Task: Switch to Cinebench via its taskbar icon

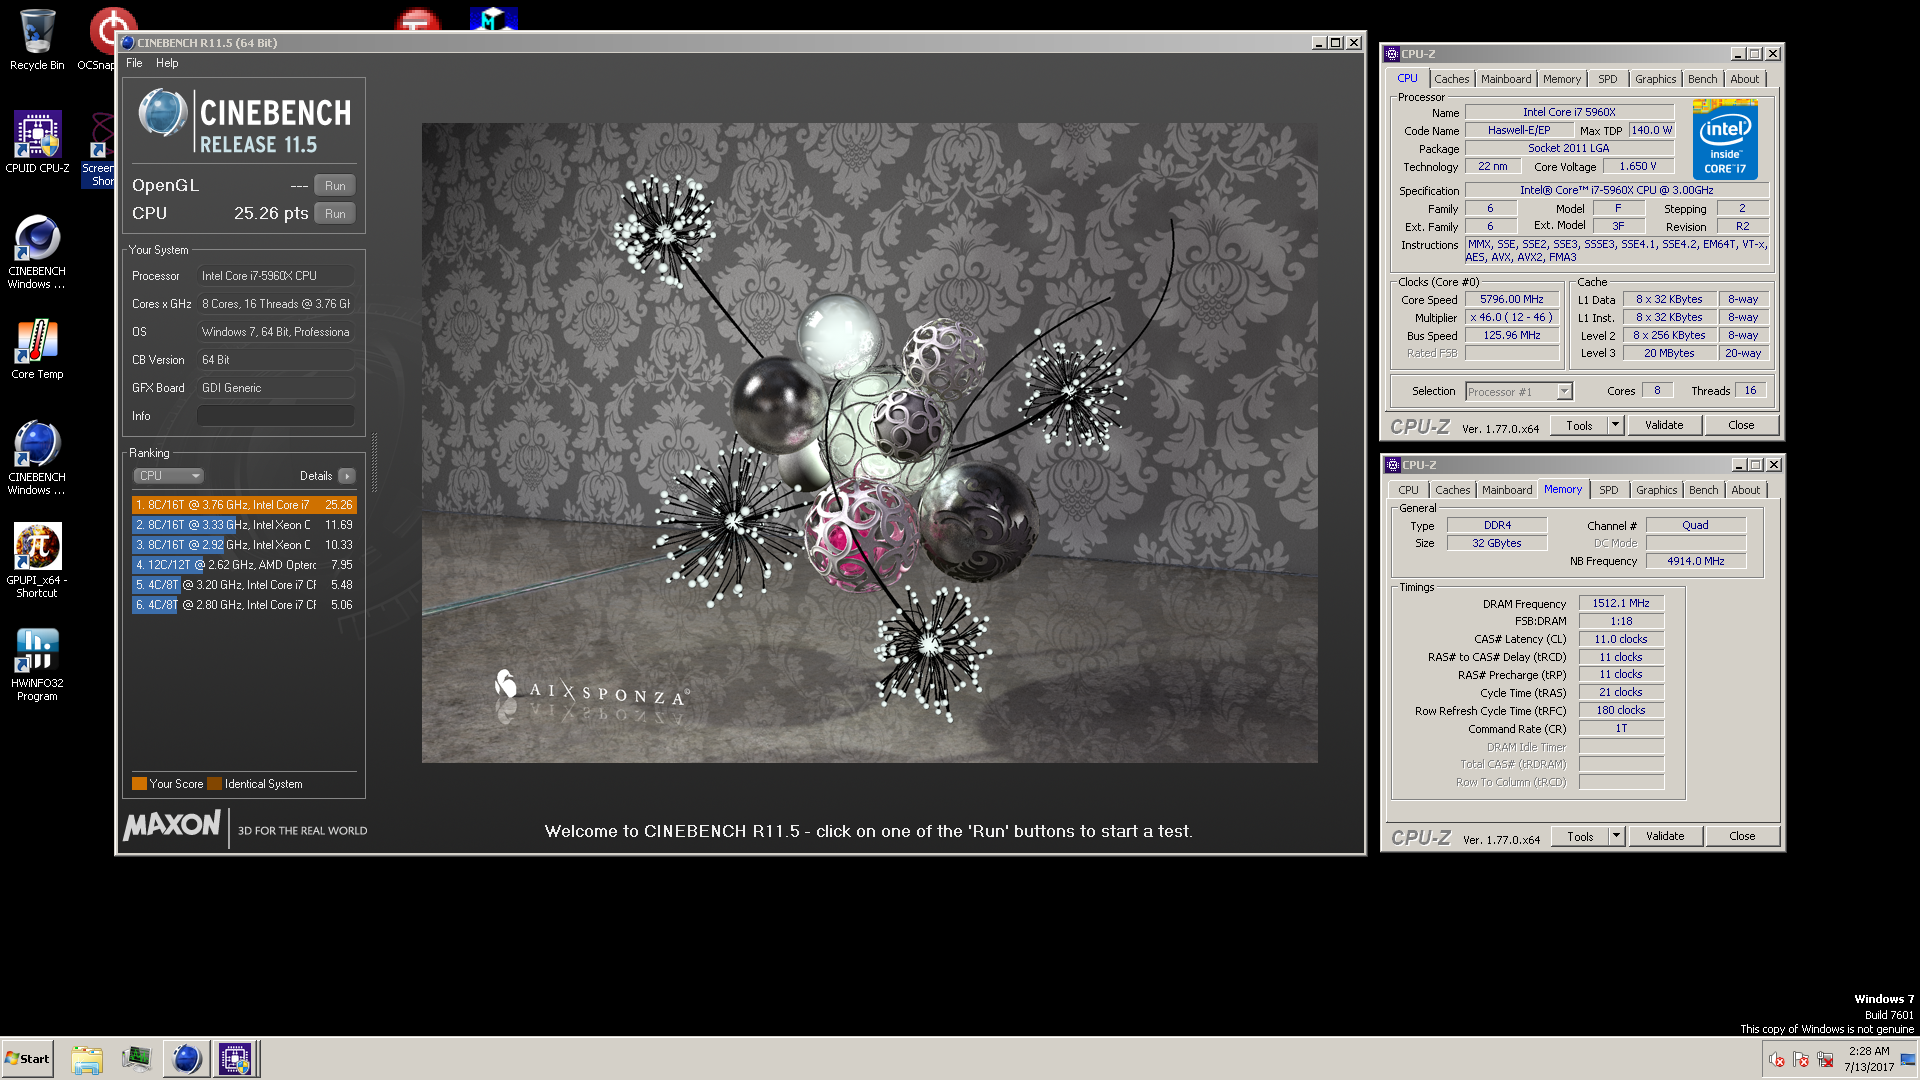Action: (186, 1059)
